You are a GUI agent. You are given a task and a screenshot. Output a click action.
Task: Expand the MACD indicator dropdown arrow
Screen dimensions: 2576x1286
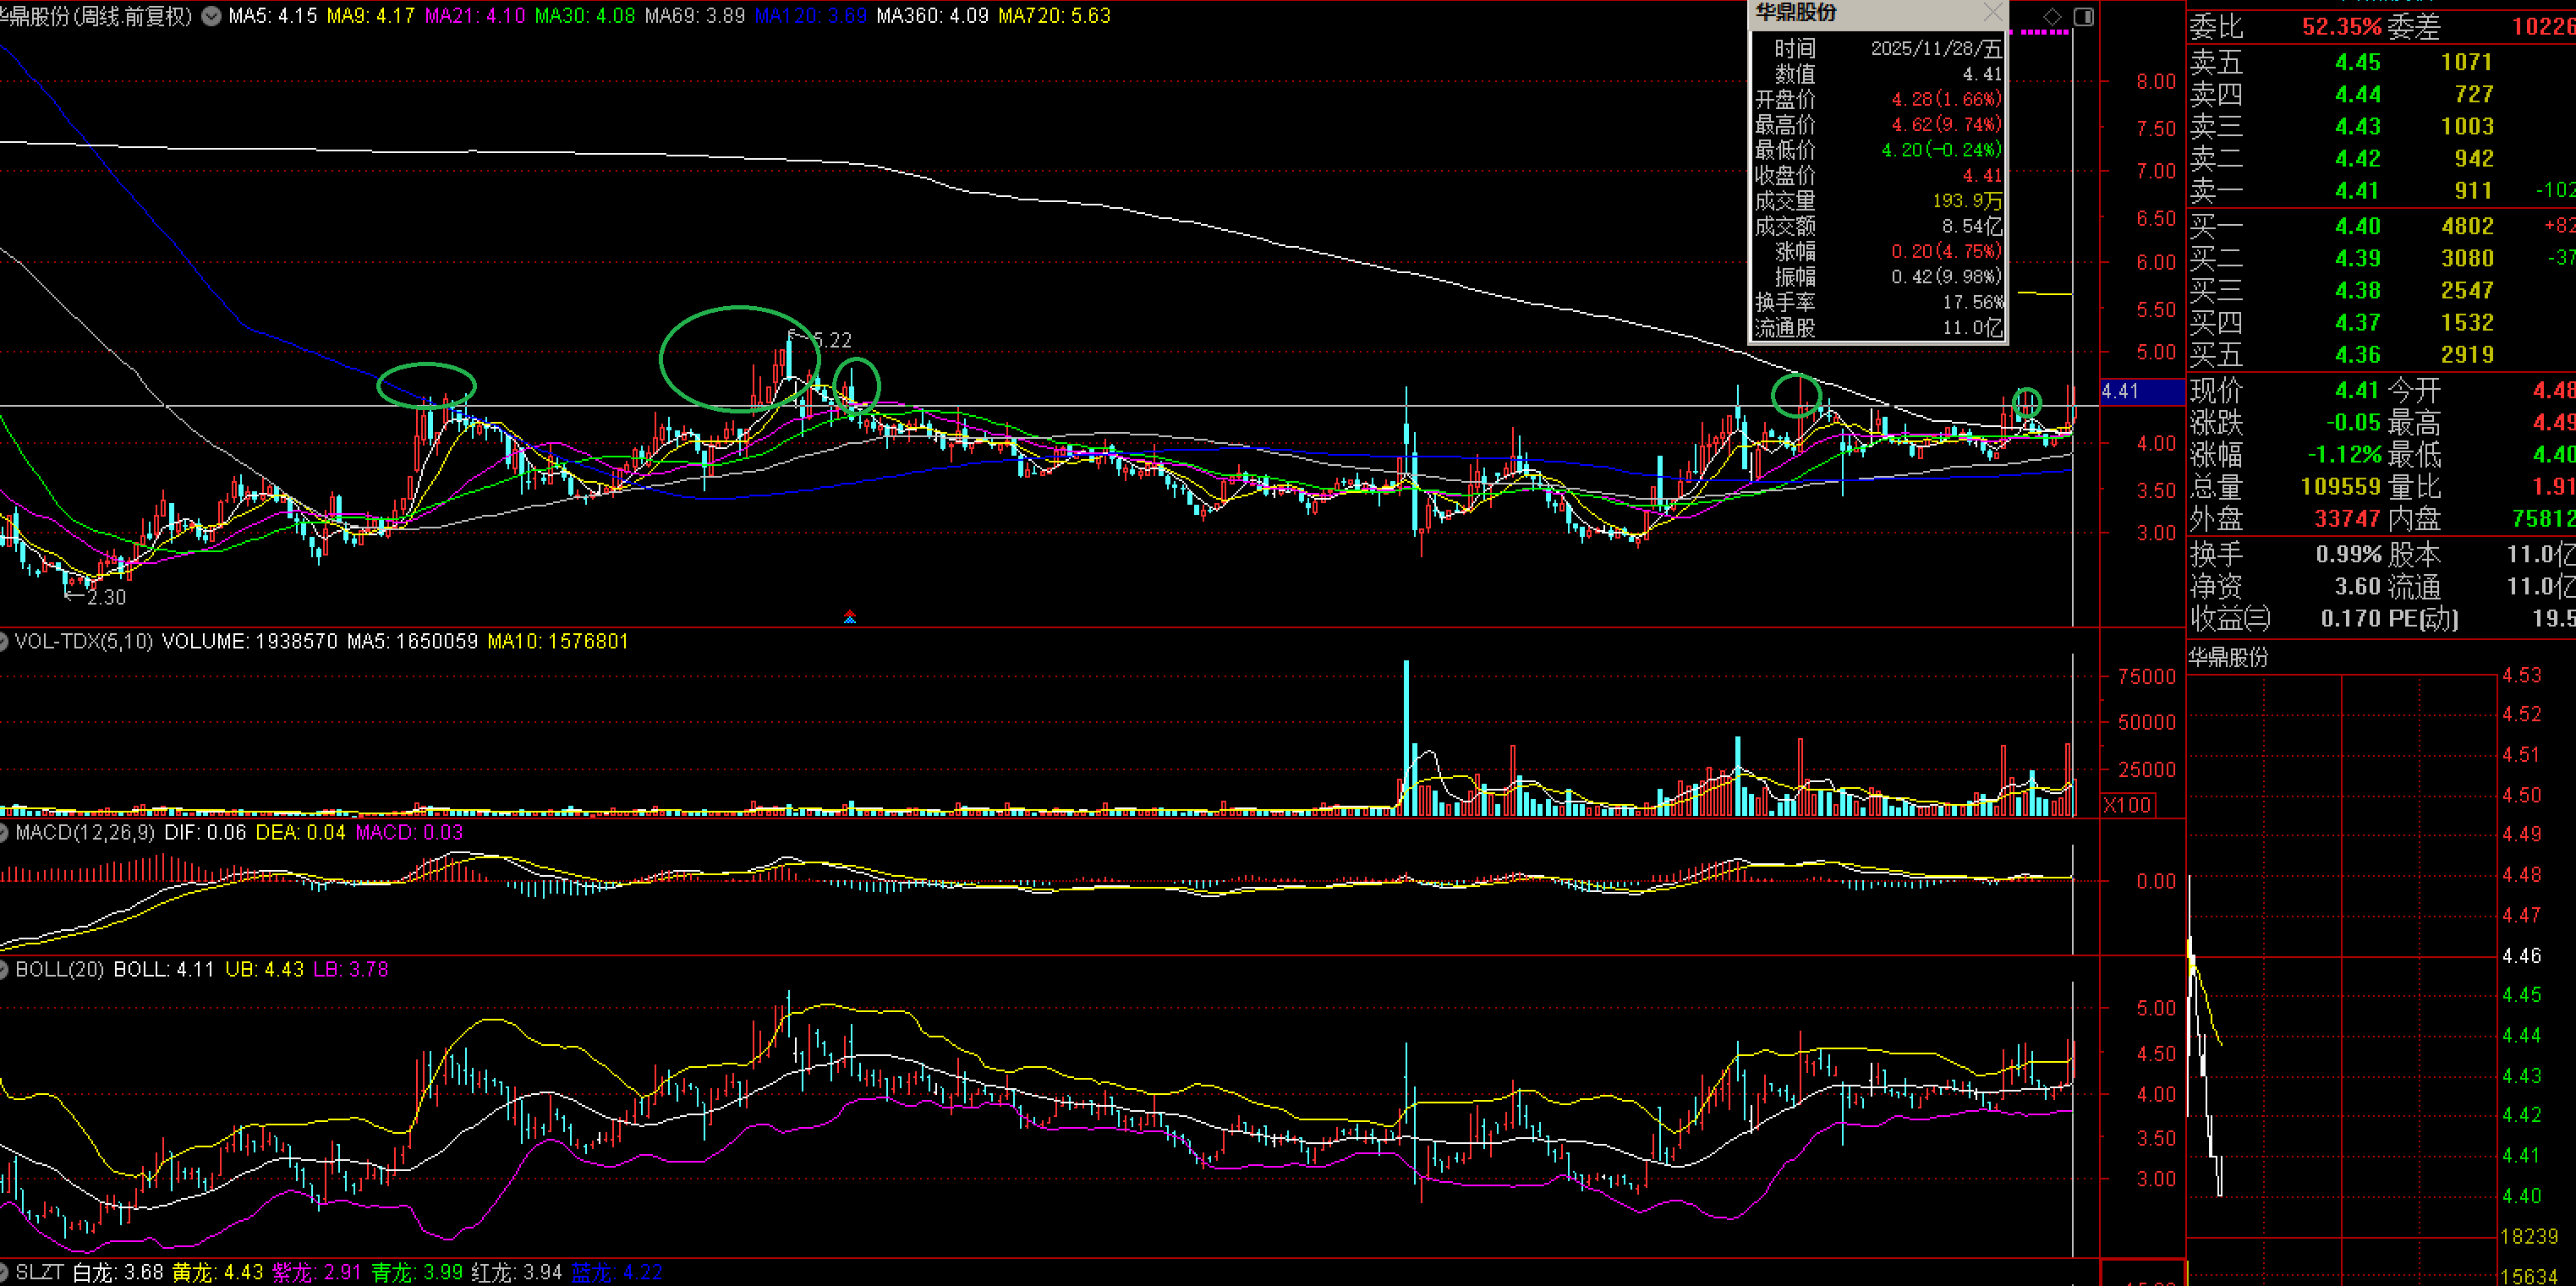point(3,832)
